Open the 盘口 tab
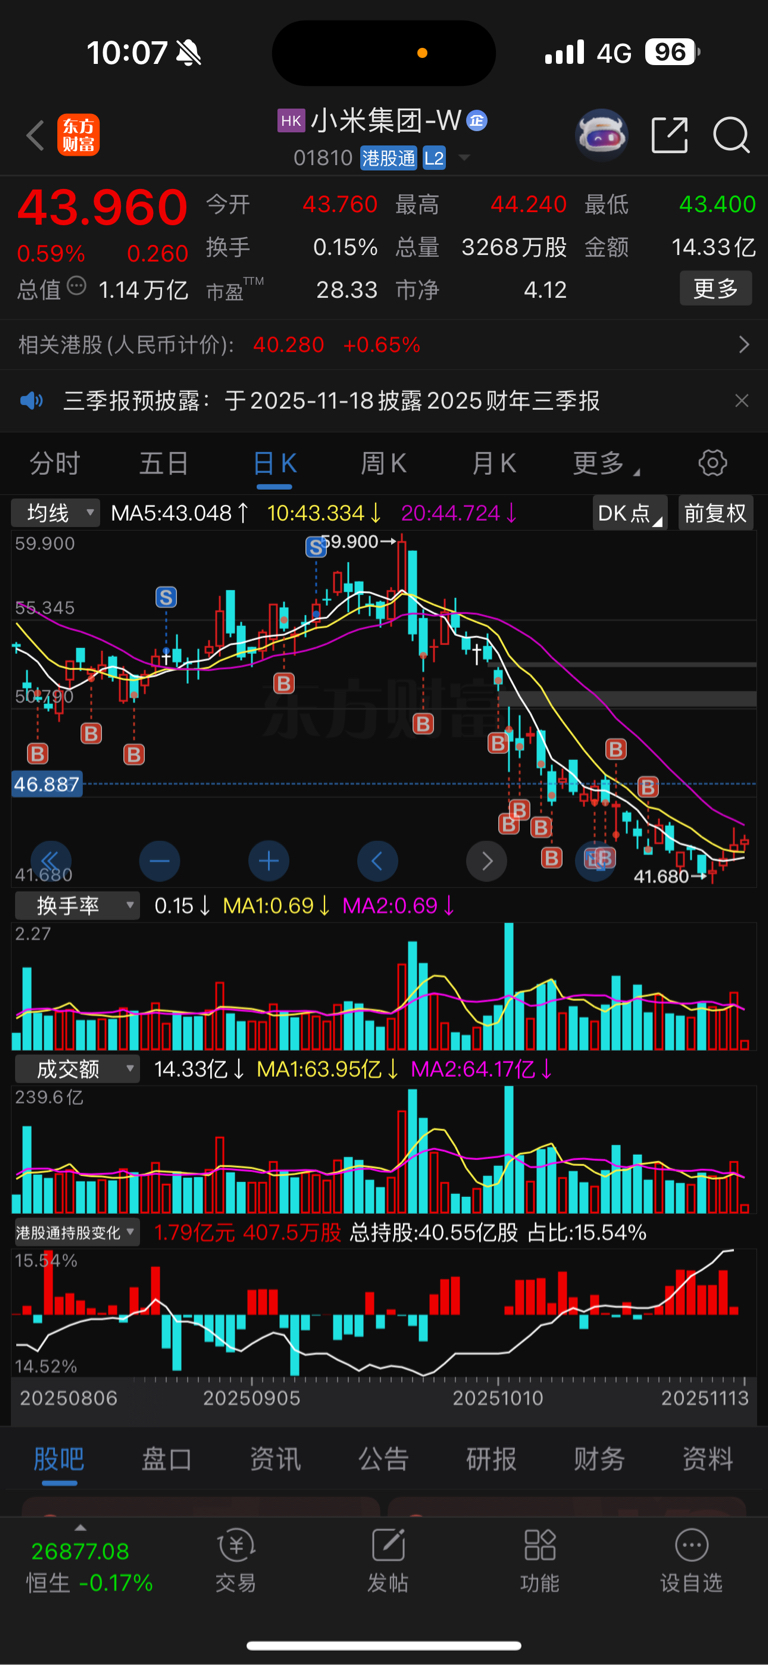Screen dimensions: 768x1665 tap(167, 1459)
